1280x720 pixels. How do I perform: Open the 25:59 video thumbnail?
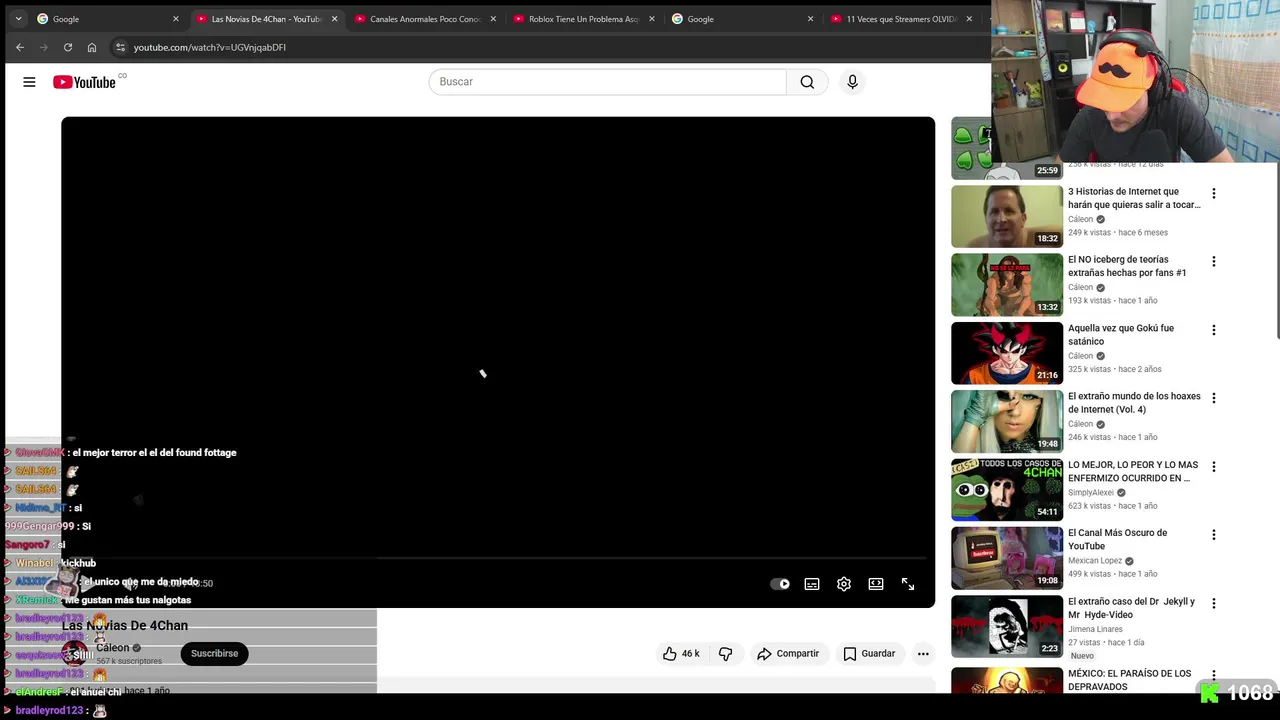1007,148
